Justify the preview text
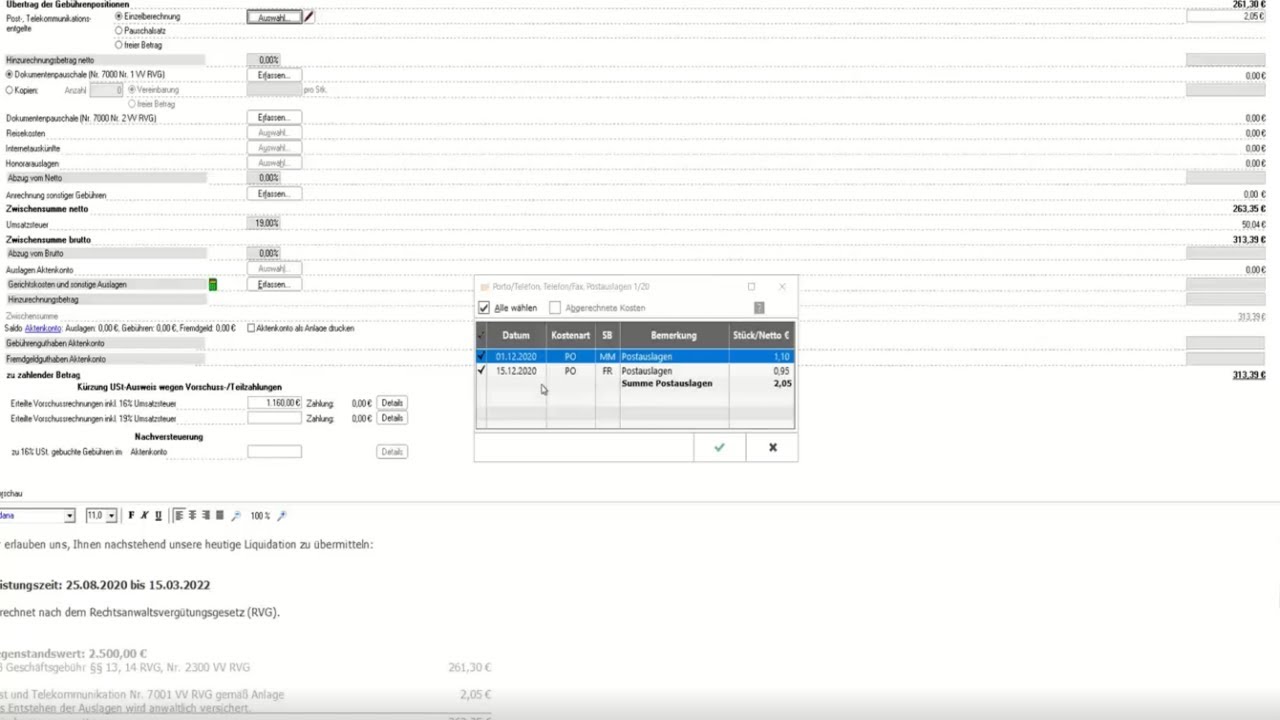 pyautogui.click(x=220, y=516)
